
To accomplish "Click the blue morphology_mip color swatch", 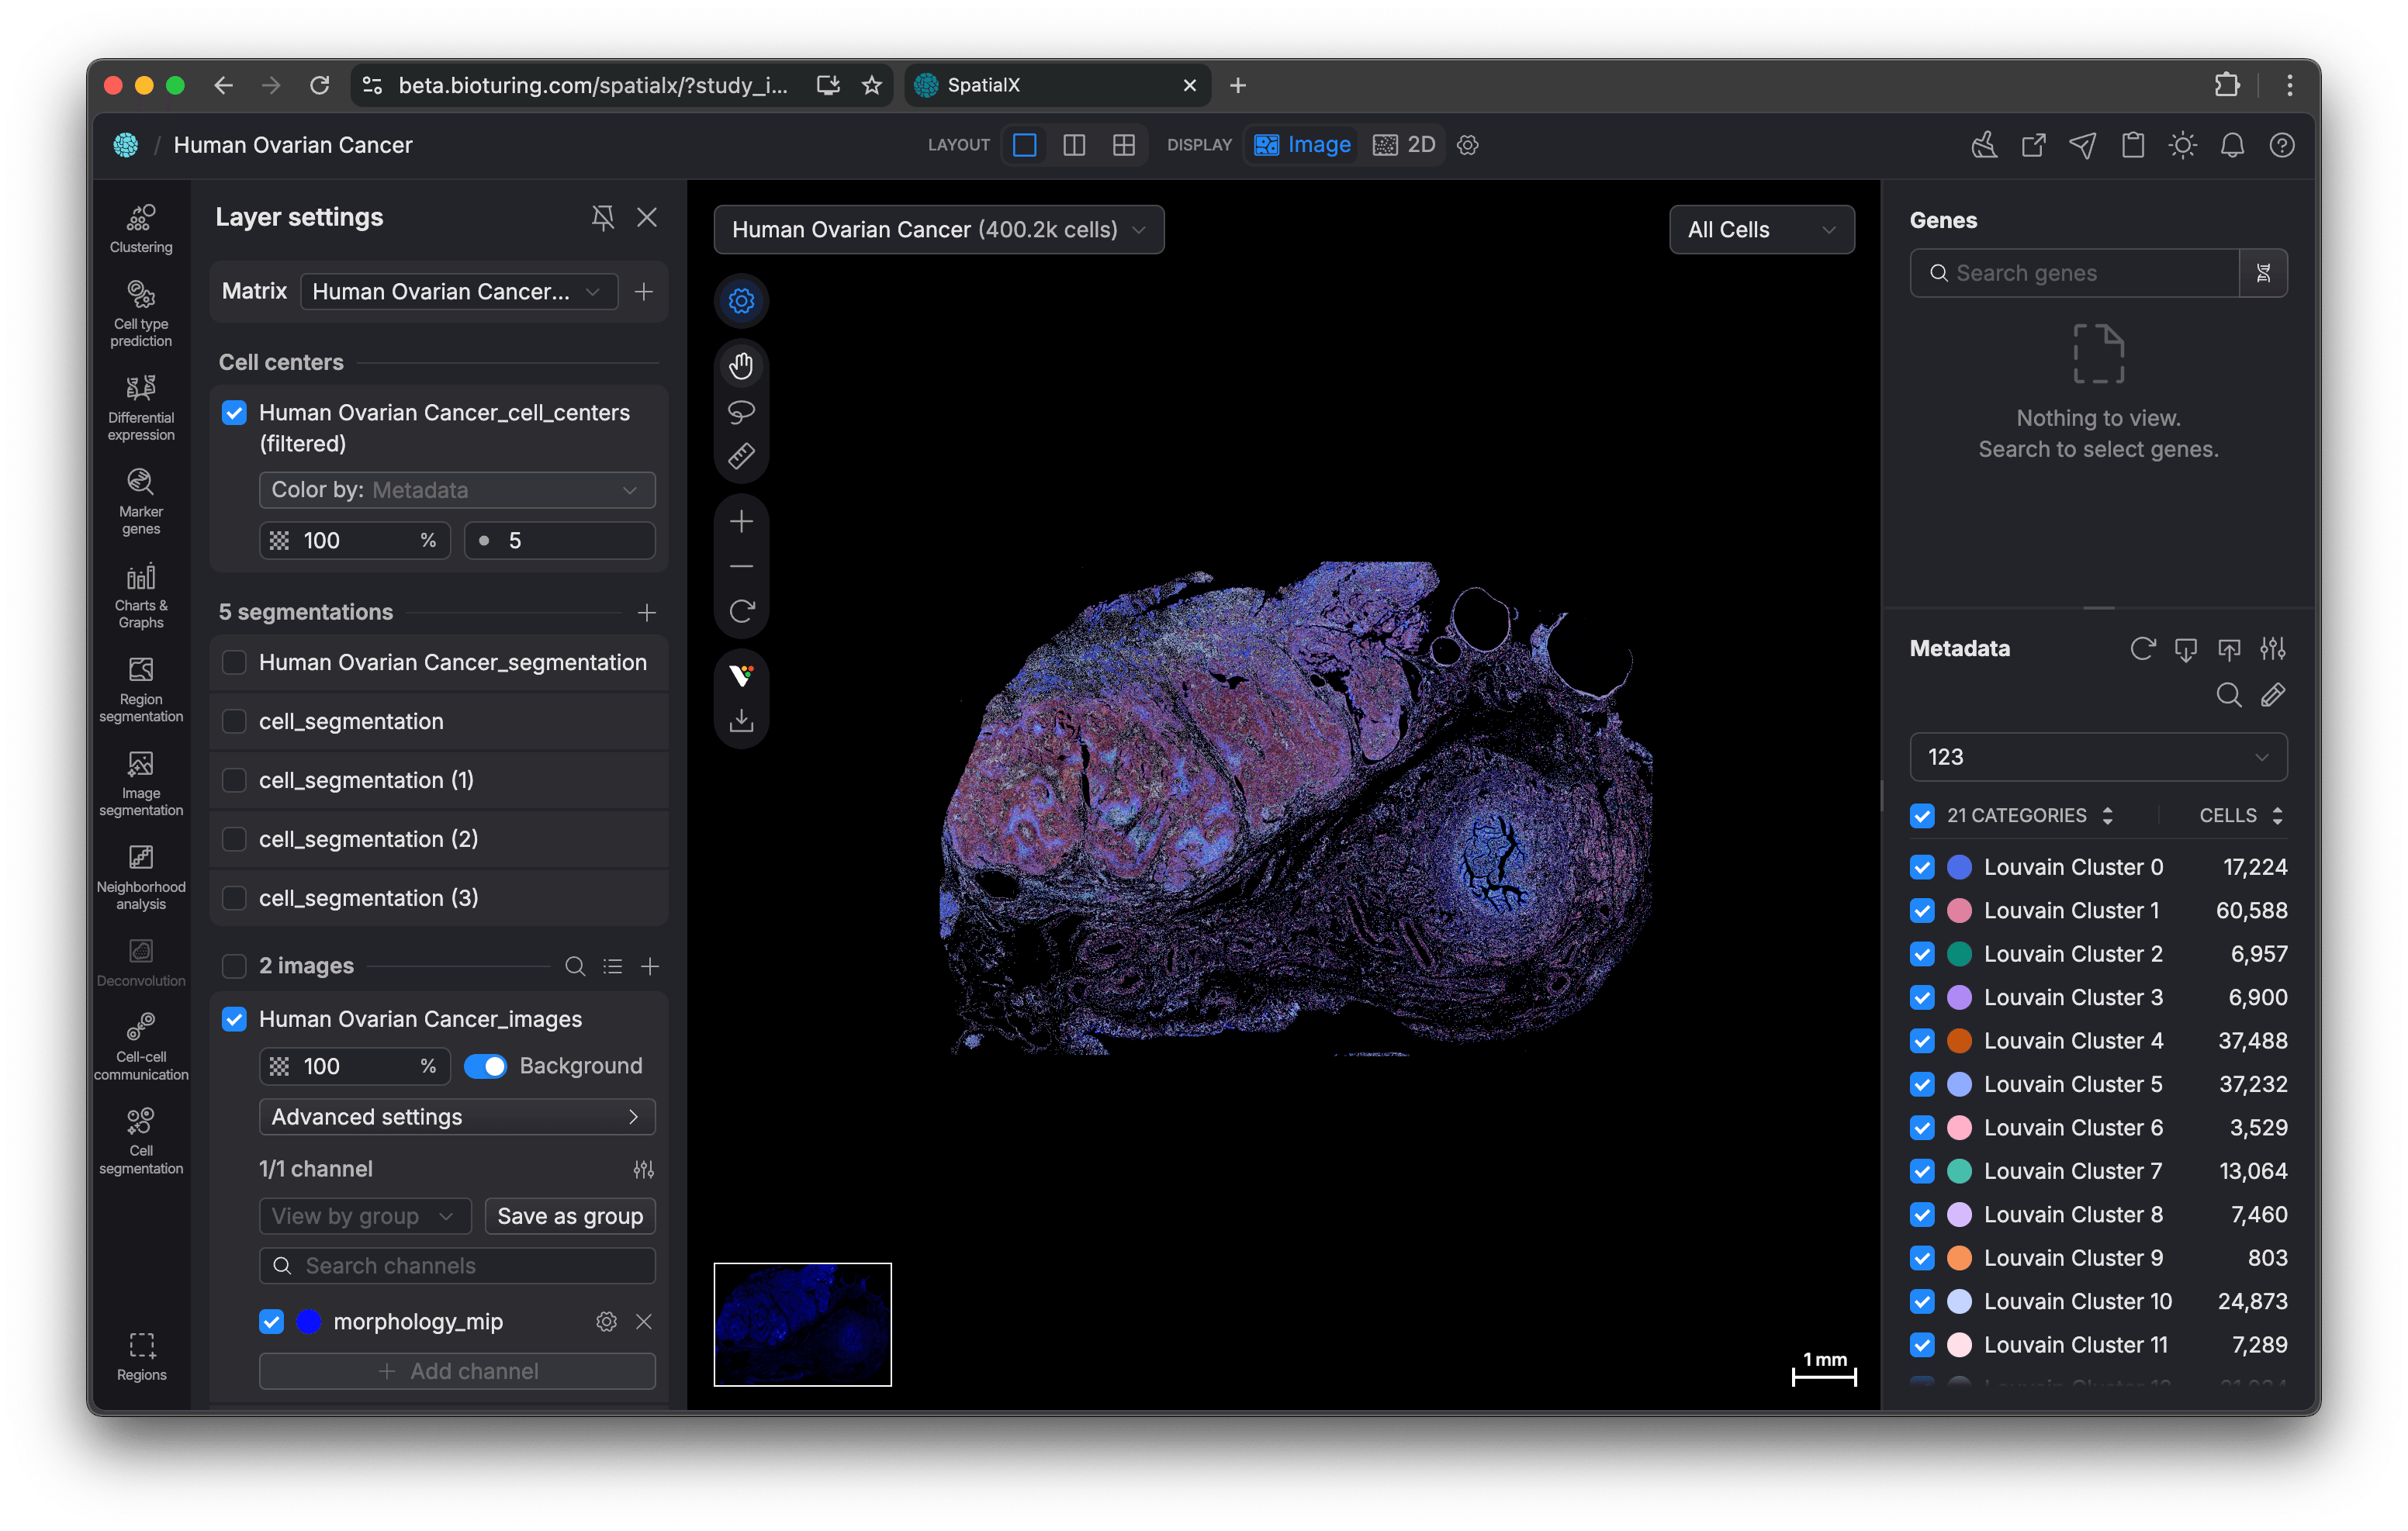I will 309,1322.
